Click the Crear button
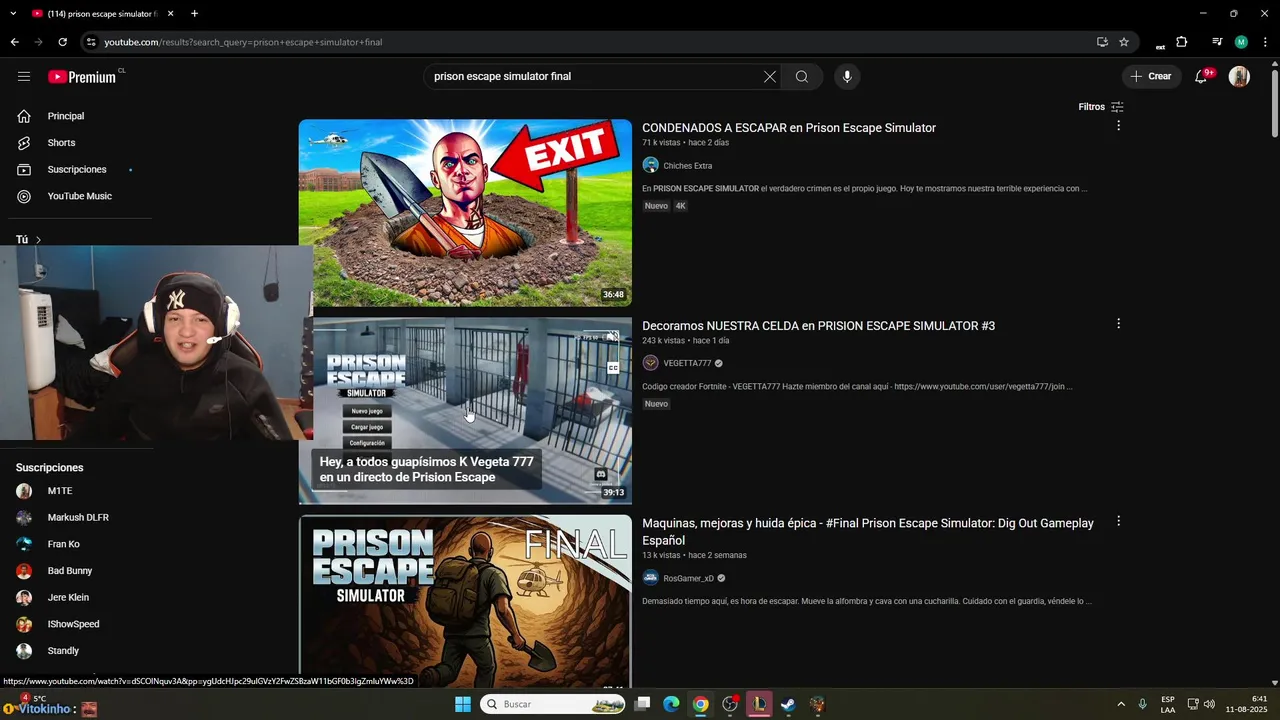Image resolution: width=1280 pixels, height=720 pixels. click(1151, 76)
